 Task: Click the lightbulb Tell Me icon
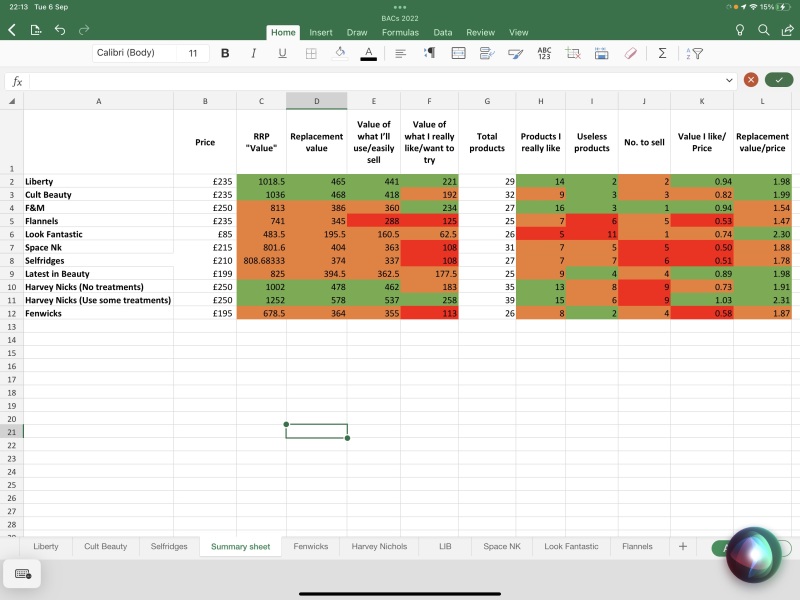pyautogui.click(x=740, y=31)
